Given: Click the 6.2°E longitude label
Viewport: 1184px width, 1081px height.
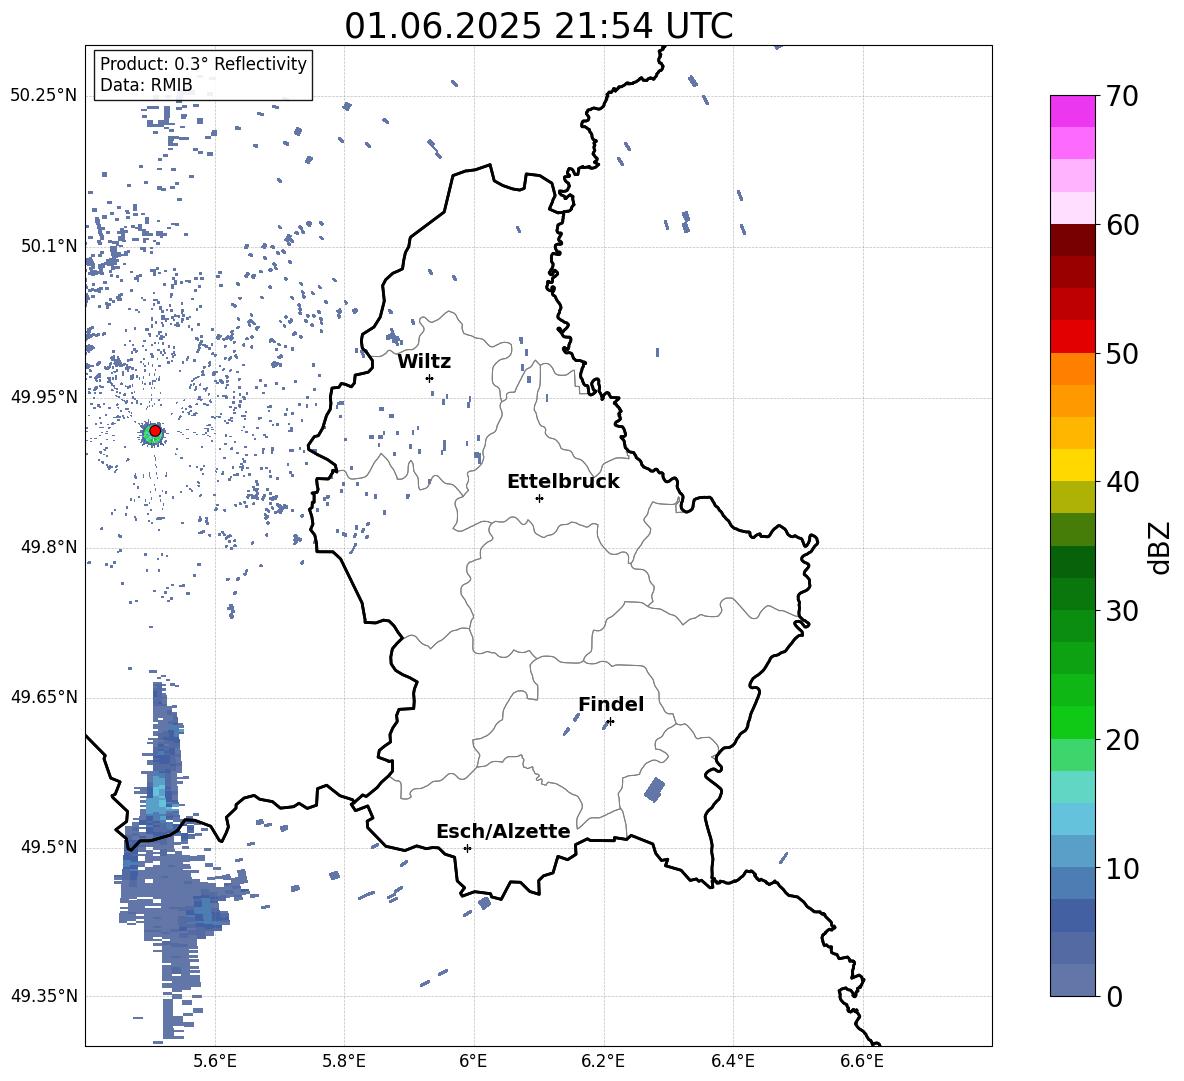Looking at the screenshot, I should (x=603, y=1061).
